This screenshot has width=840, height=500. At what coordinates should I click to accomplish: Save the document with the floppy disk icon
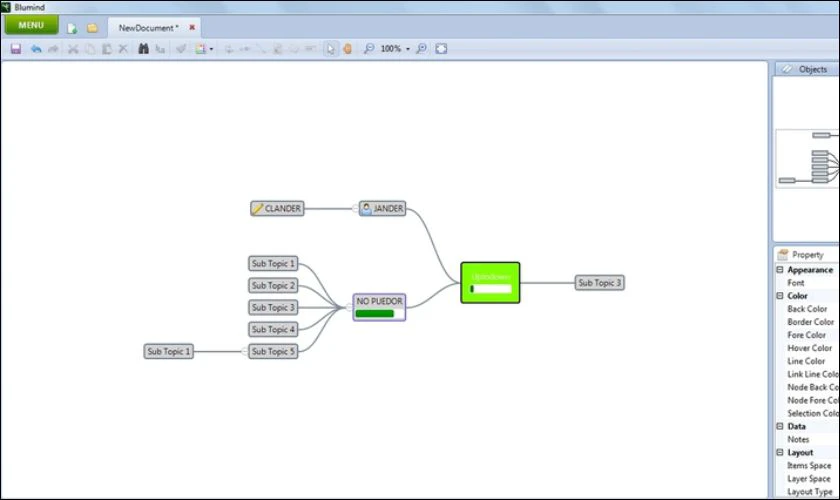pos(16,49)
